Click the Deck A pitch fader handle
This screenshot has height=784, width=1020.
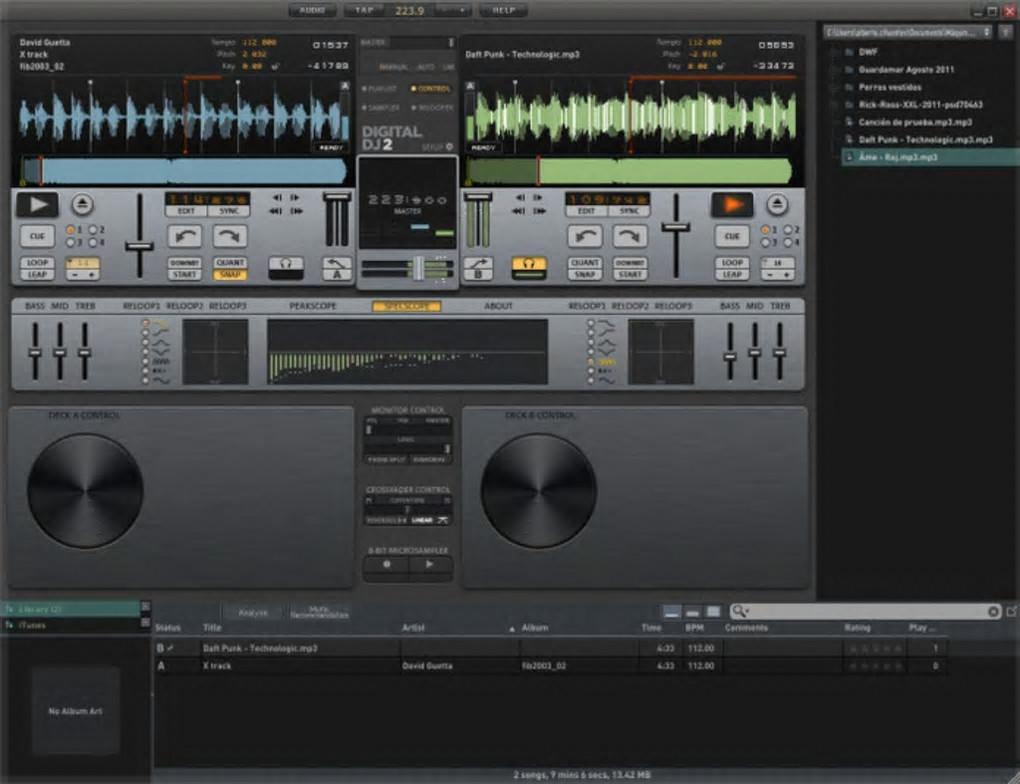[x=139, y=245]
